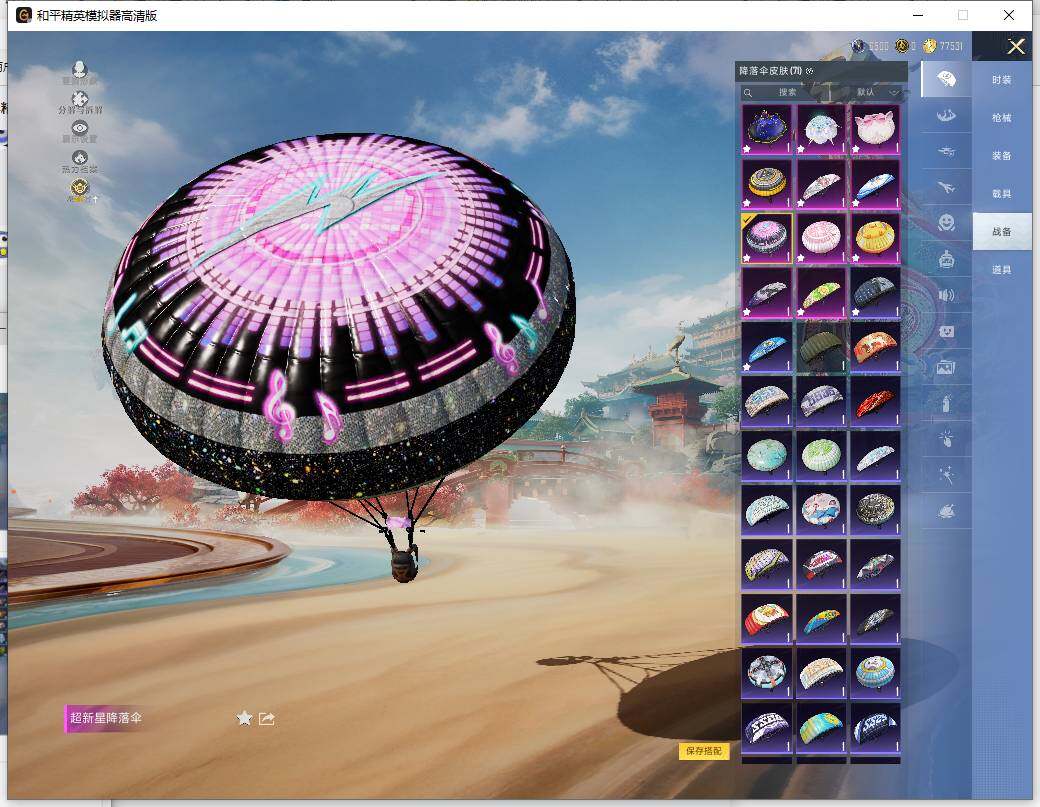Open the speaker voice pack category
Image resolution: width=1040 pixels, height=807 pixels.
click(946, 295)
